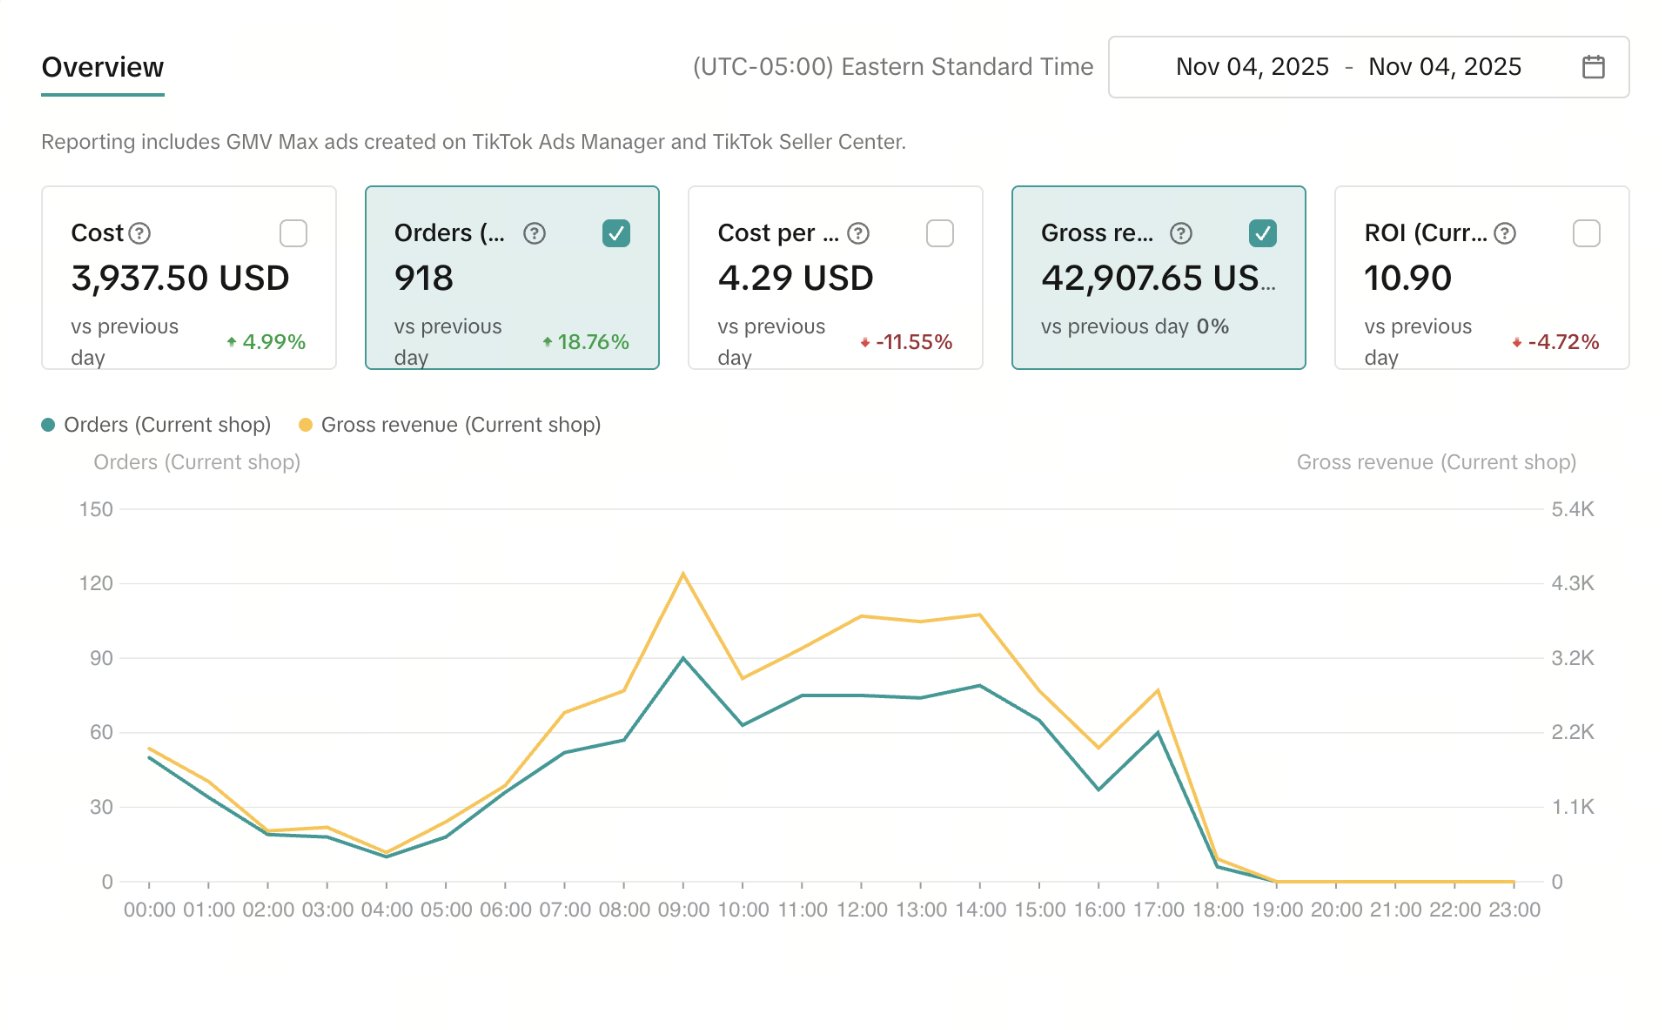Uncheck the Gross revenue checkbox
The height and width of the screenshot is (1030, 1662).
1263,233
